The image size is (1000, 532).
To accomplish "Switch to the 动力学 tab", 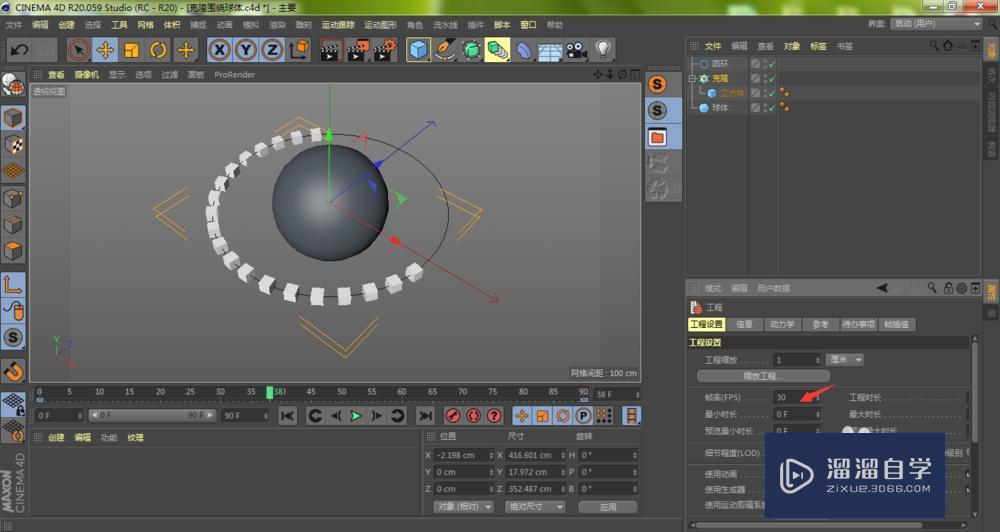I will pos(782,324).
